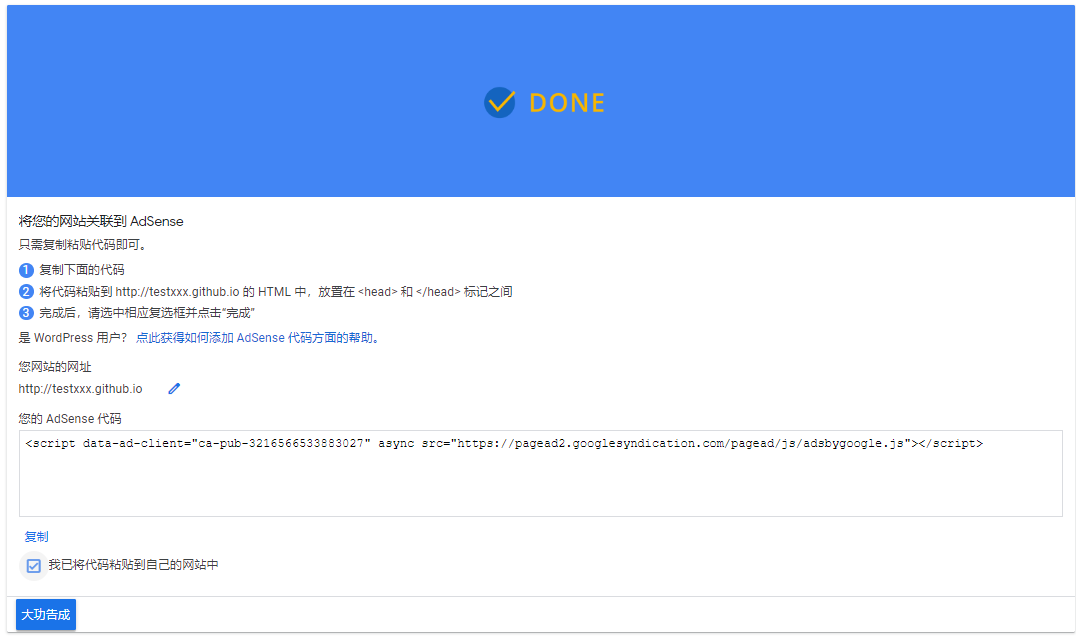Image resolution: width=1076 pixels, height=636 pixels.
Task: Click the pencil next to http://testxxx.github.io
Action: click(x=173, y=388)
